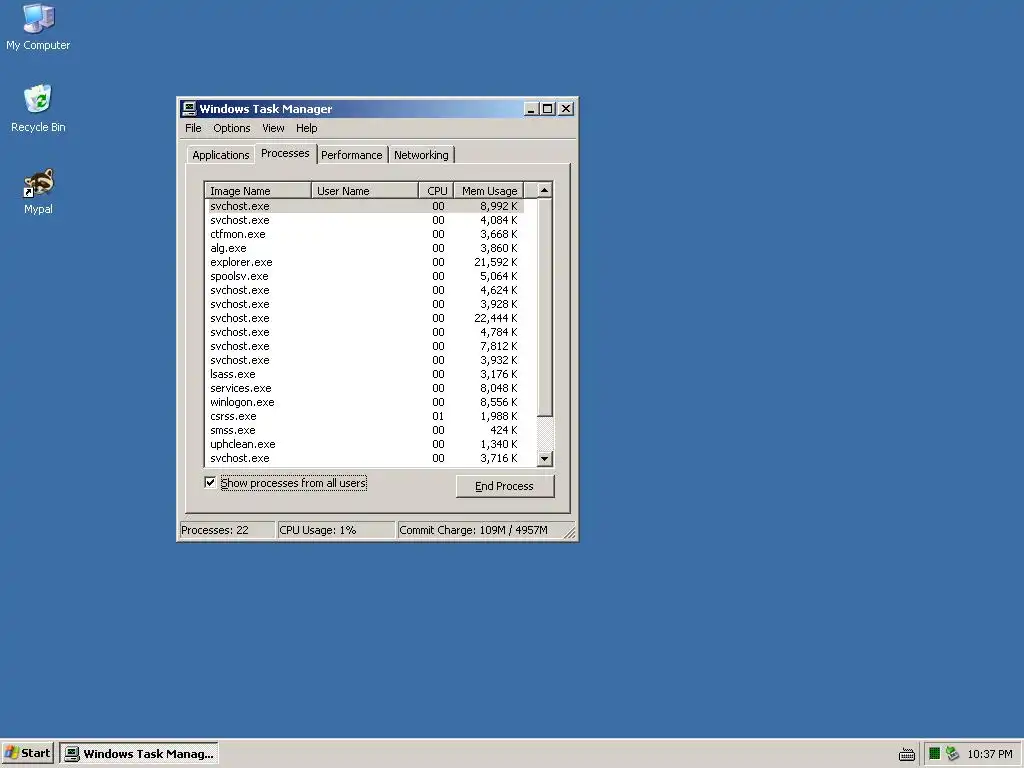Select the uphclean.exe process row
Screen dimensions: 1024x768
pos(364,444)
